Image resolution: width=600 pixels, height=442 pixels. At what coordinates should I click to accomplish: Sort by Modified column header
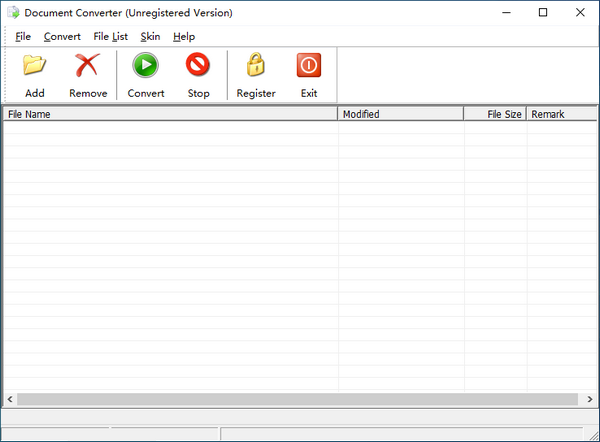coord(400,114)
